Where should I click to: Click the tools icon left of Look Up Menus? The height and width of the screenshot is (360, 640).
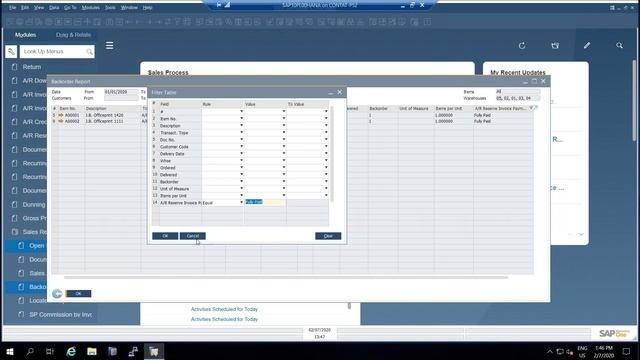click(11, 51)
